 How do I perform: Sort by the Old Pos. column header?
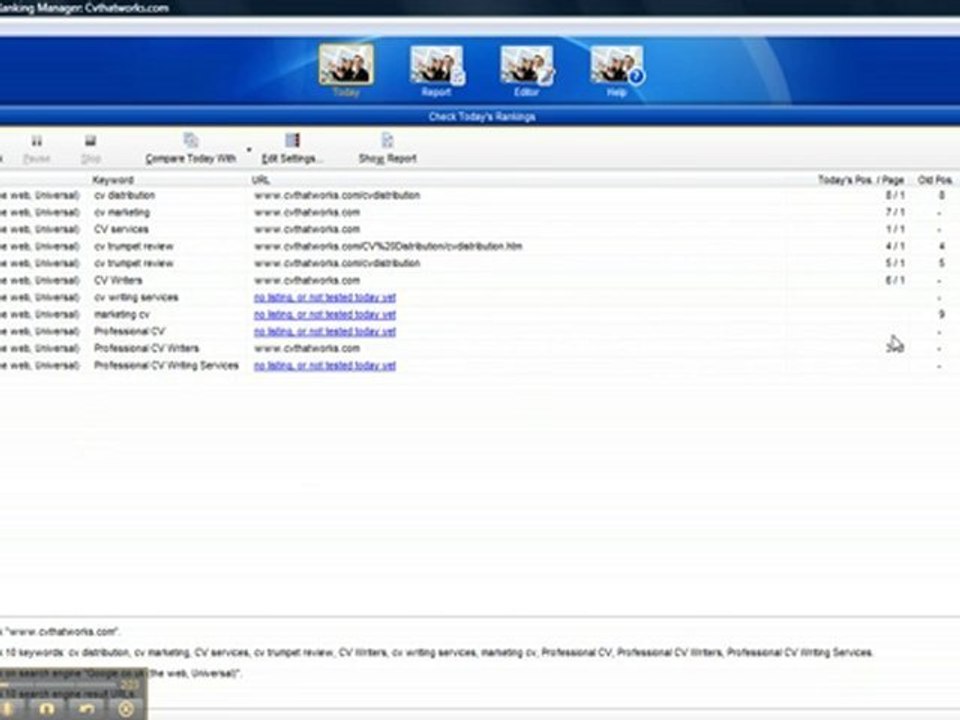[x=935, y=180]
